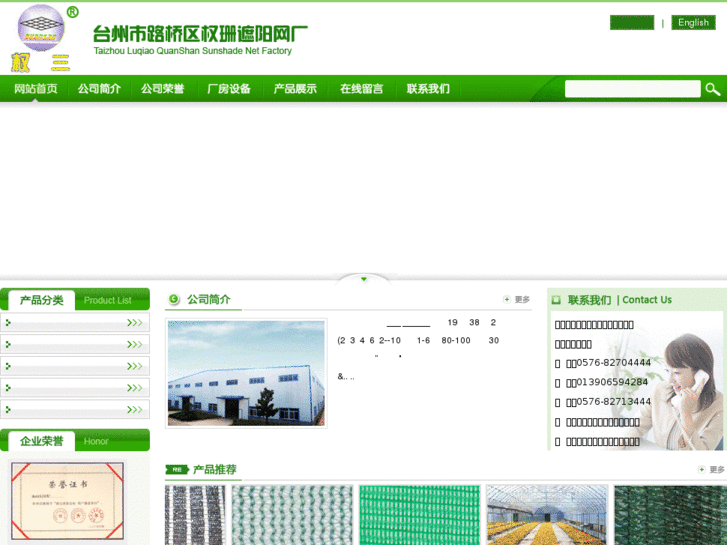The height and width of the screenshot is (545, 727).
Task: Expand the third product category row
Action: tap(75, 366)
